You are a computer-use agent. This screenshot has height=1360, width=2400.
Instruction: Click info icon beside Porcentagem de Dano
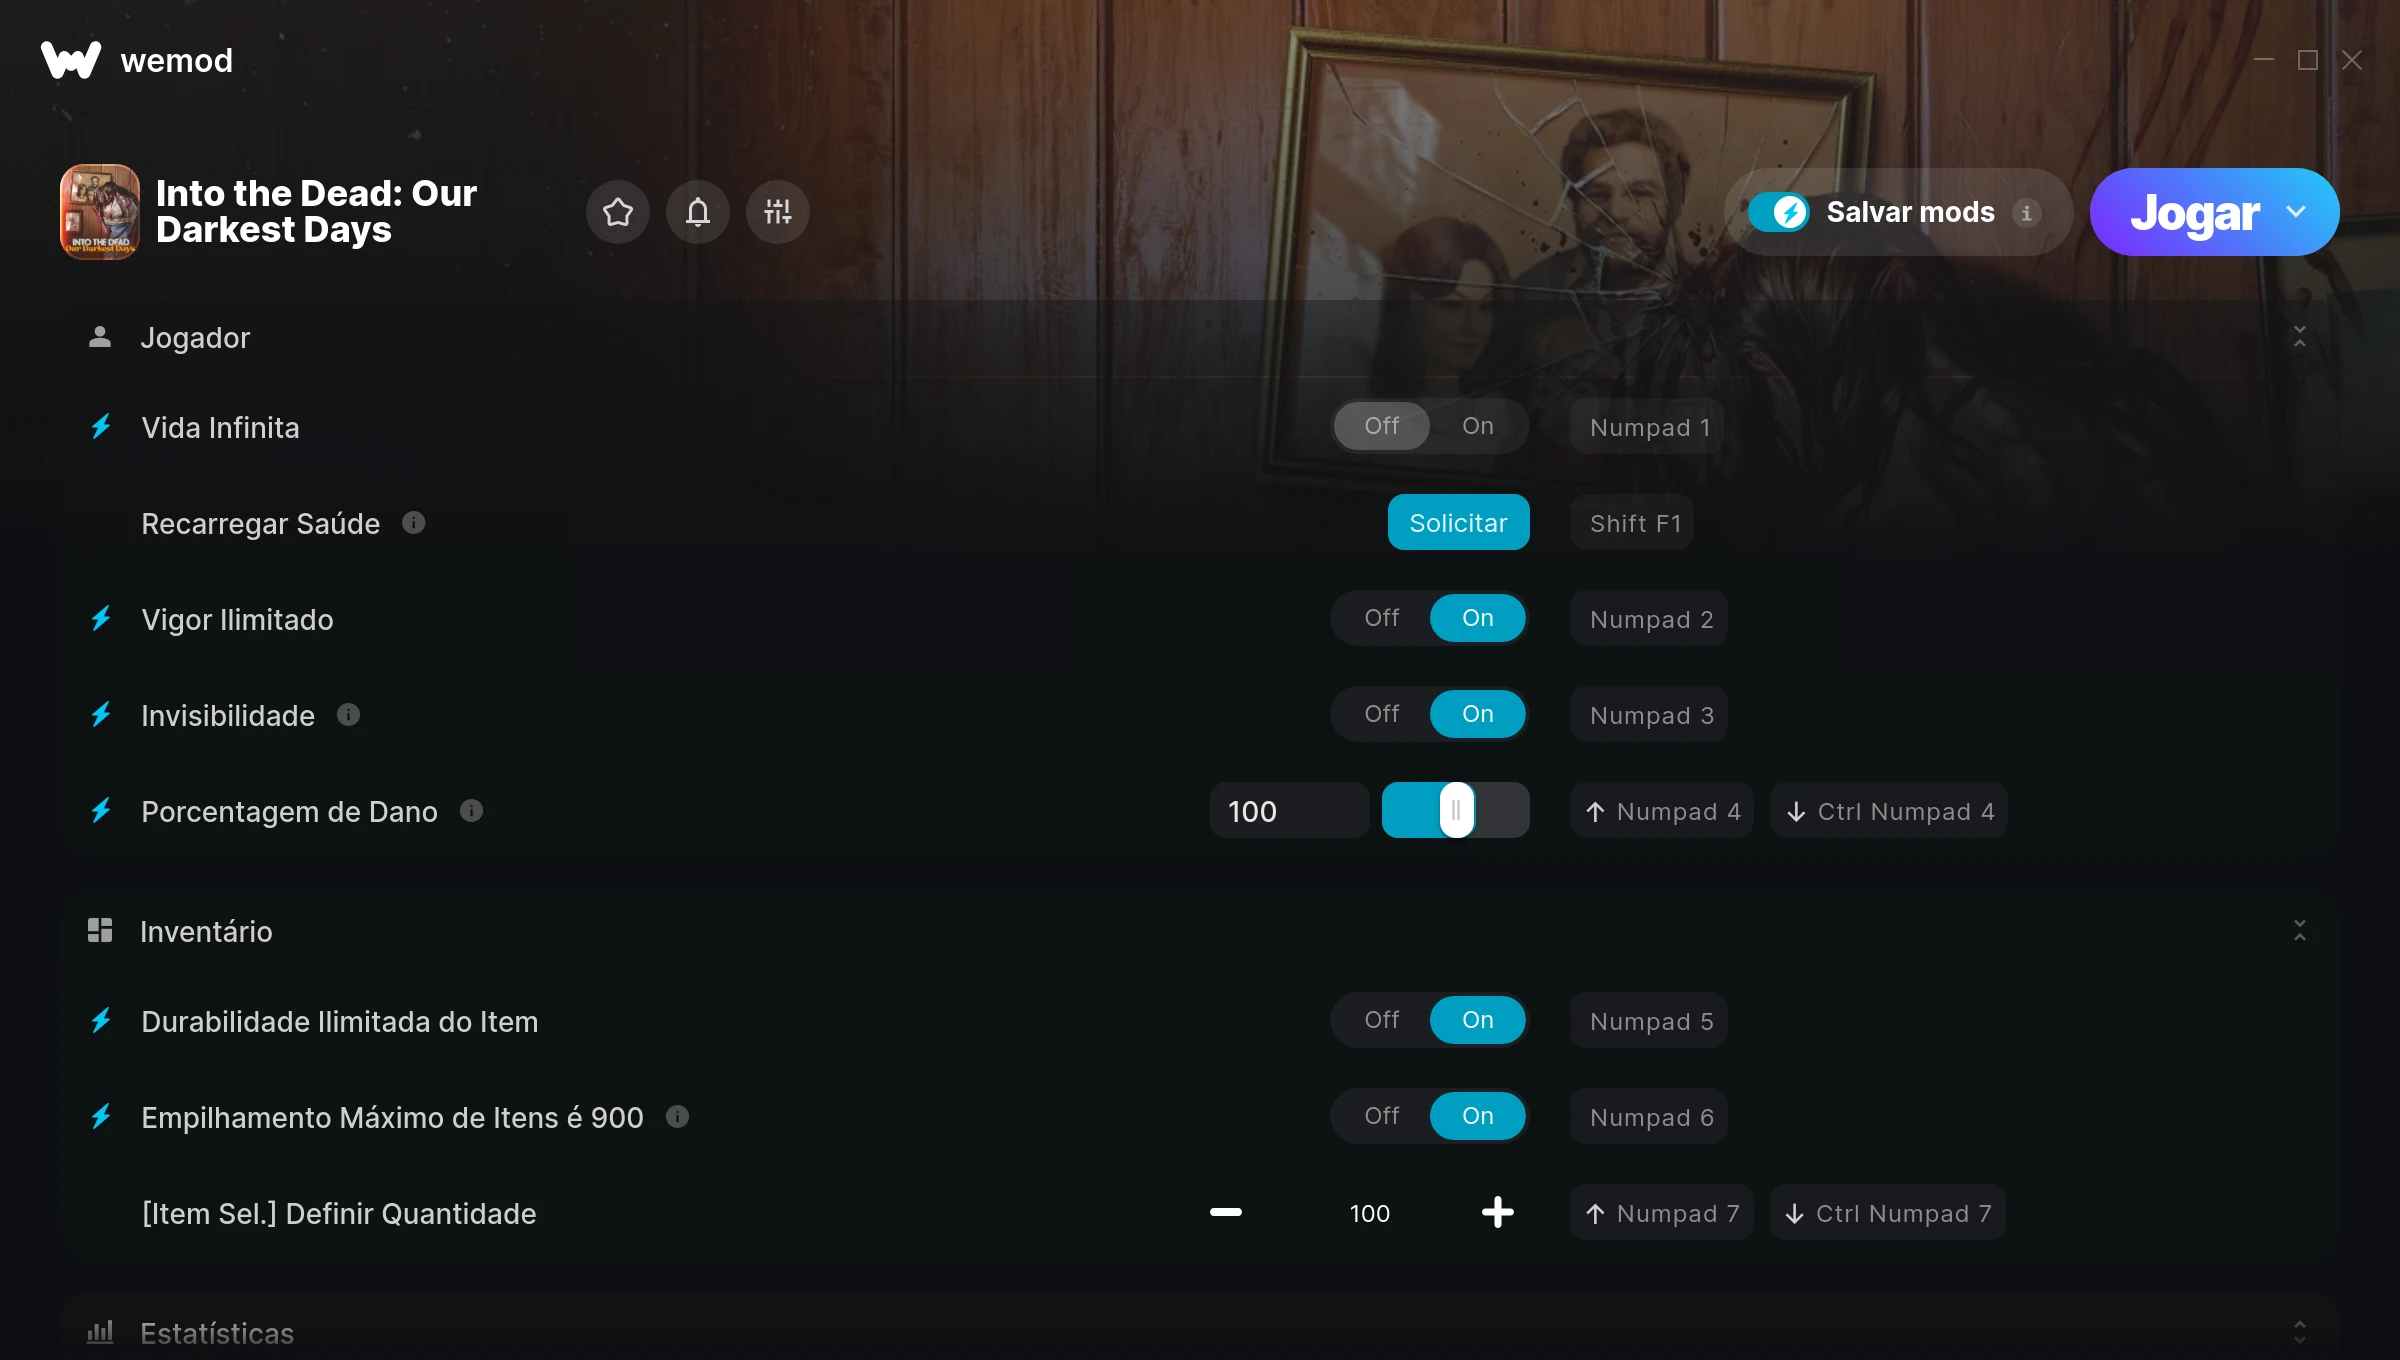(x=471, y=811)
